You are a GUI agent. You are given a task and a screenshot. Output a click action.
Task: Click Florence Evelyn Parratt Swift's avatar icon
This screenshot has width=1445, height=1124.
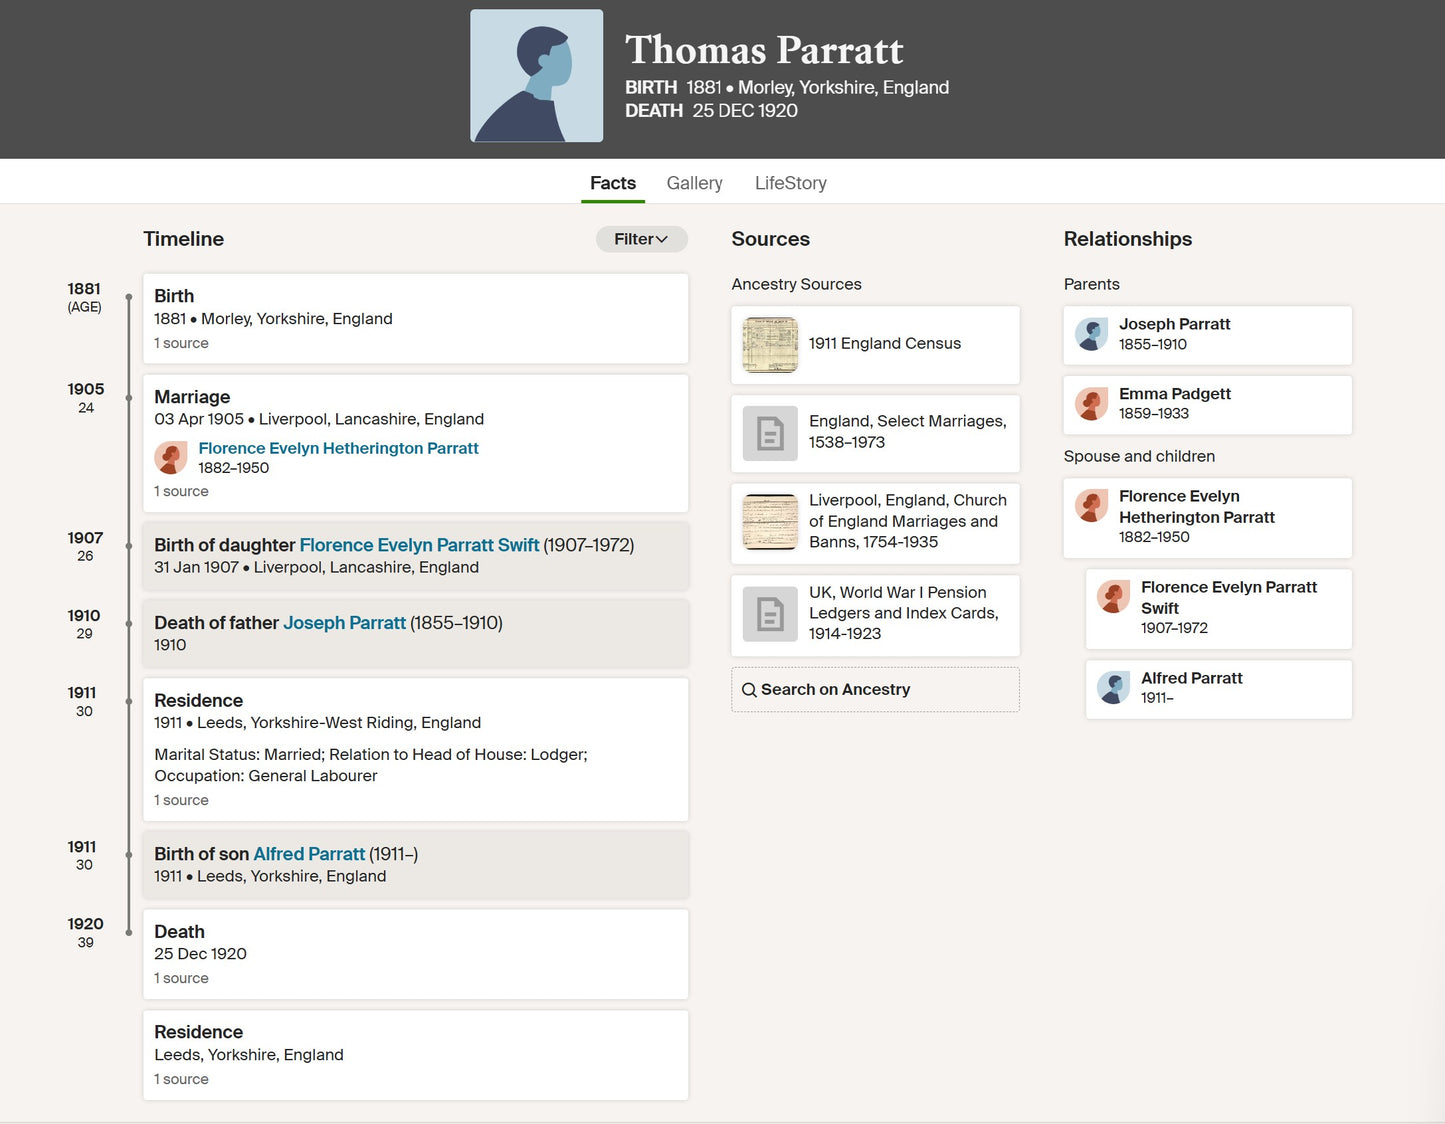(x=1113, y=597)
